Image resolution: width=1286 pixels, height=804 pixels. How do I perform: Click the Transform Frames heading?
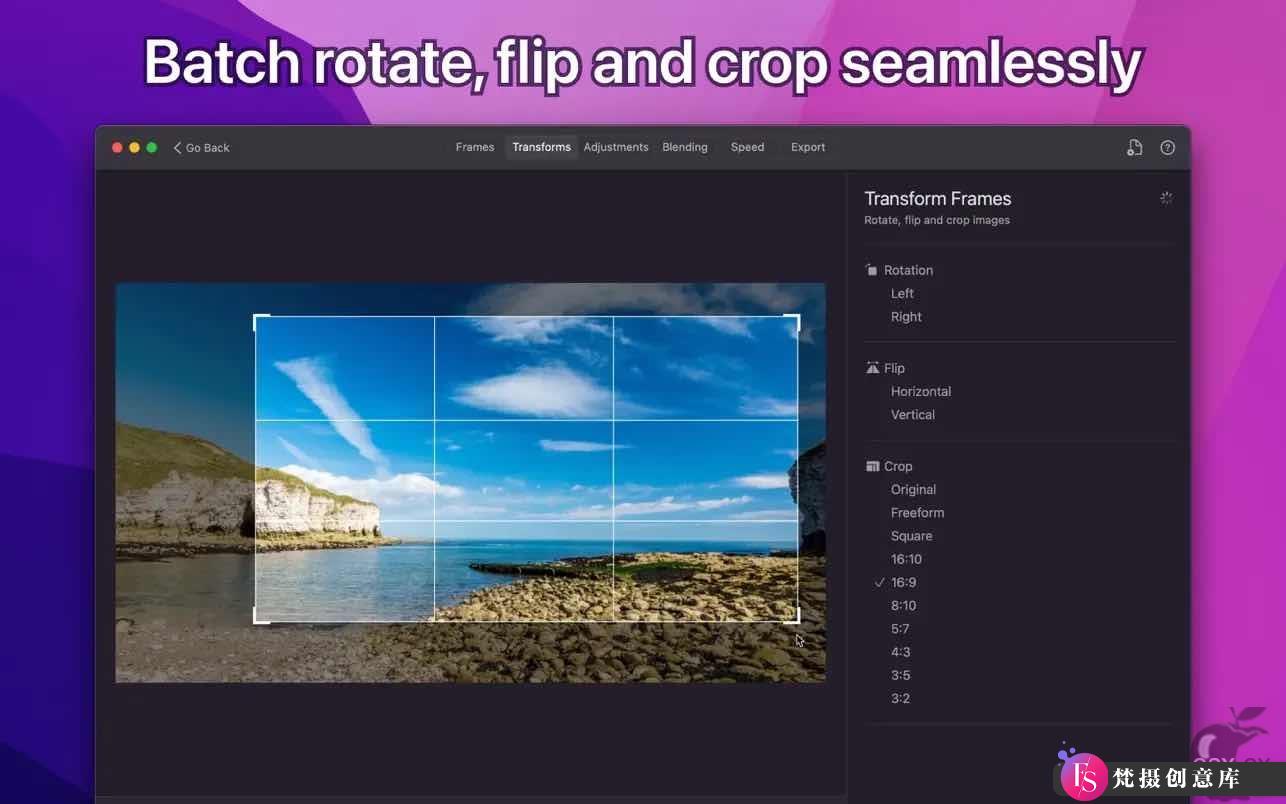point(937,198)
